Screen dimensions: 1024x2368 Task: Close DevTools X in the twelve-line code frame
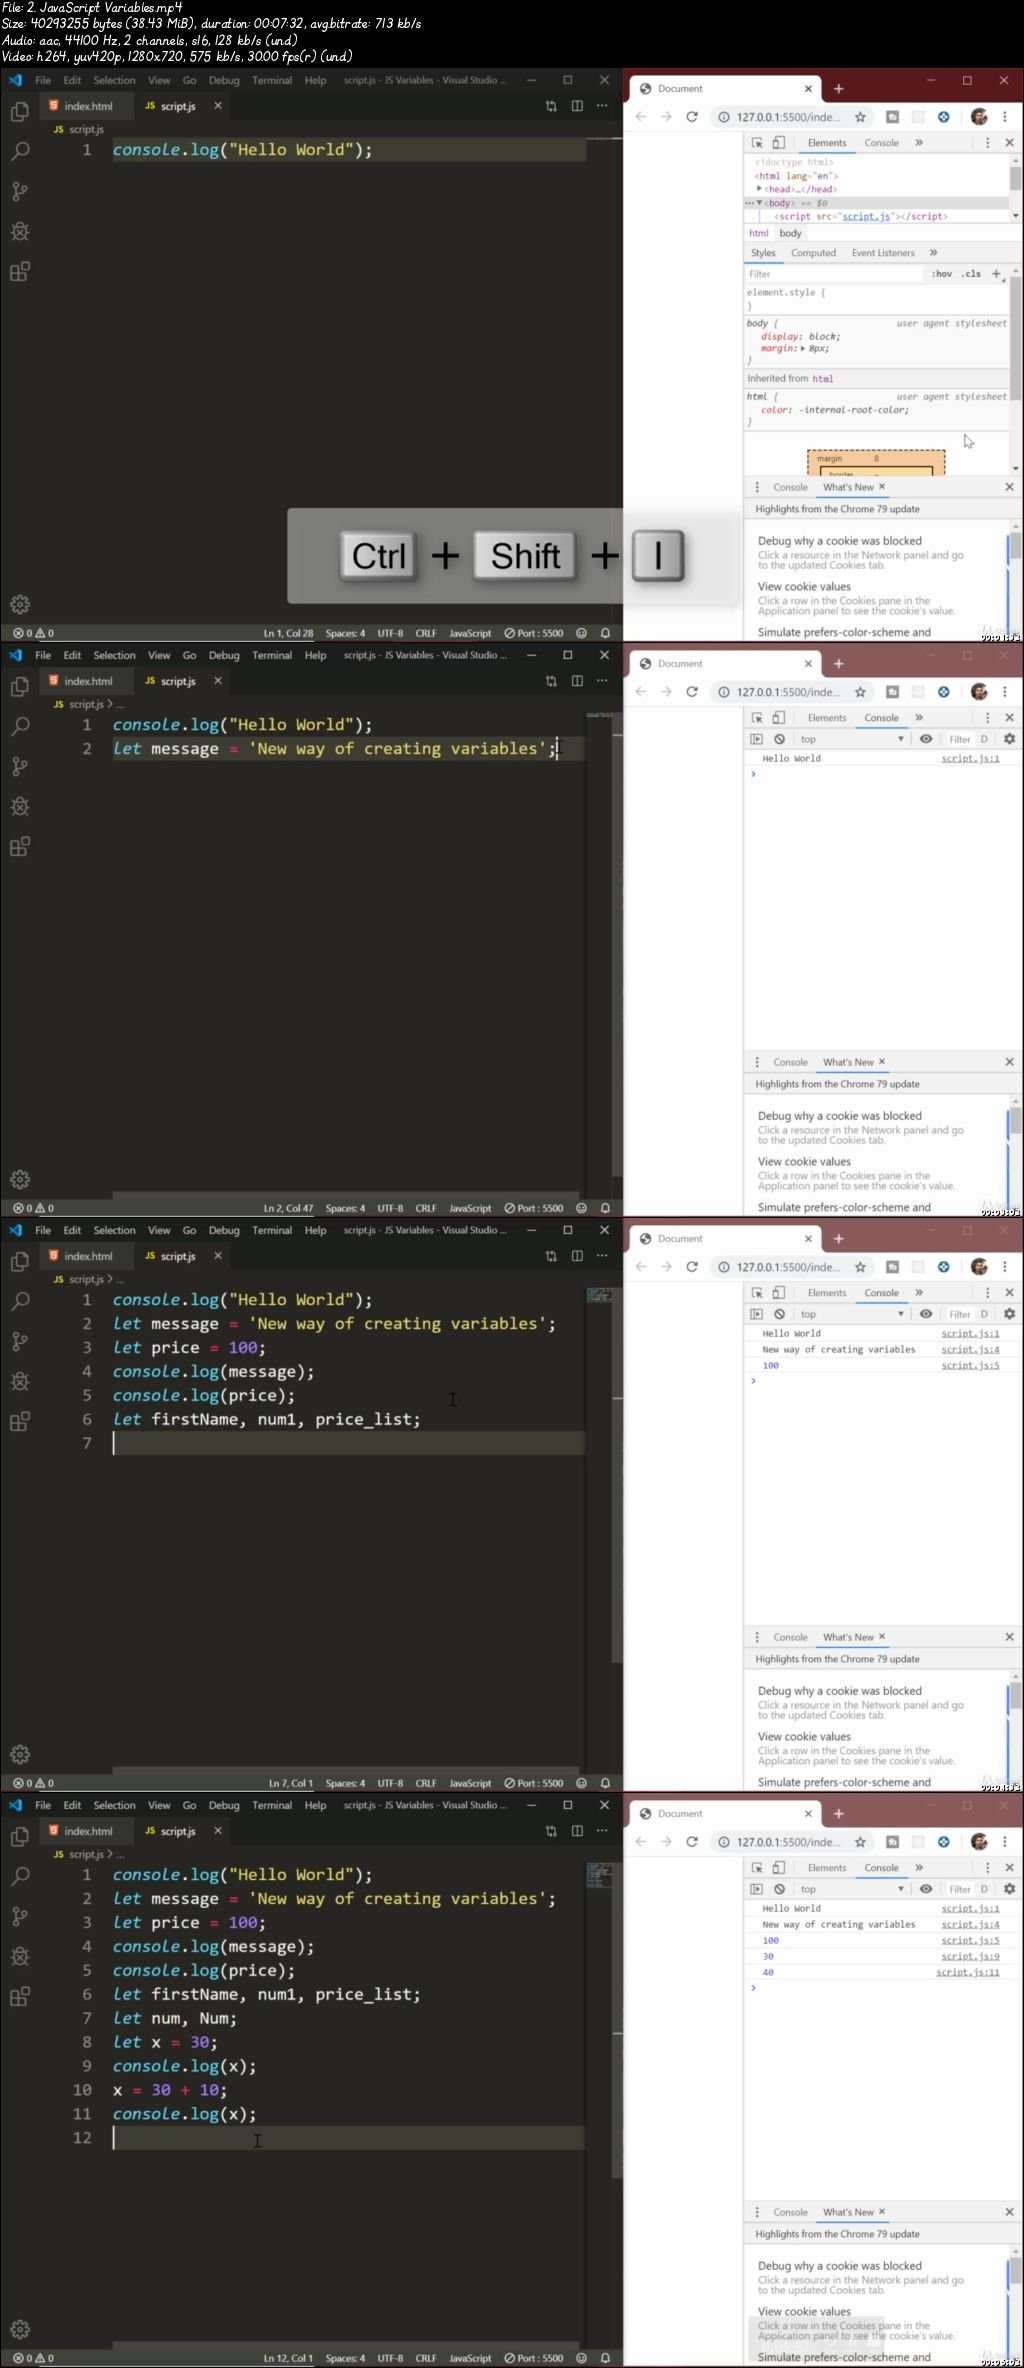click(1009, 1868)
